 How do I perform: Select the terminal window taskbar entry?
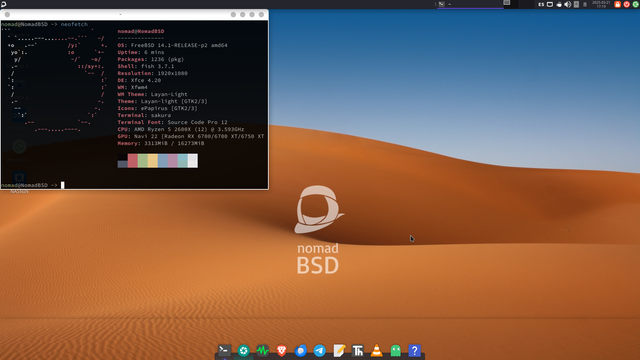tap(470, 4)
